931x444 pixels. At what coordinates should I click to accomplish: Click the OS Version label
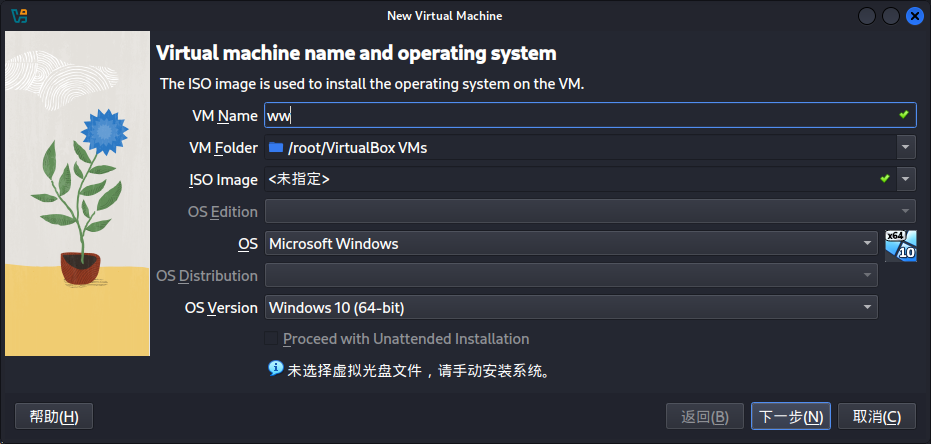(221, 308)
